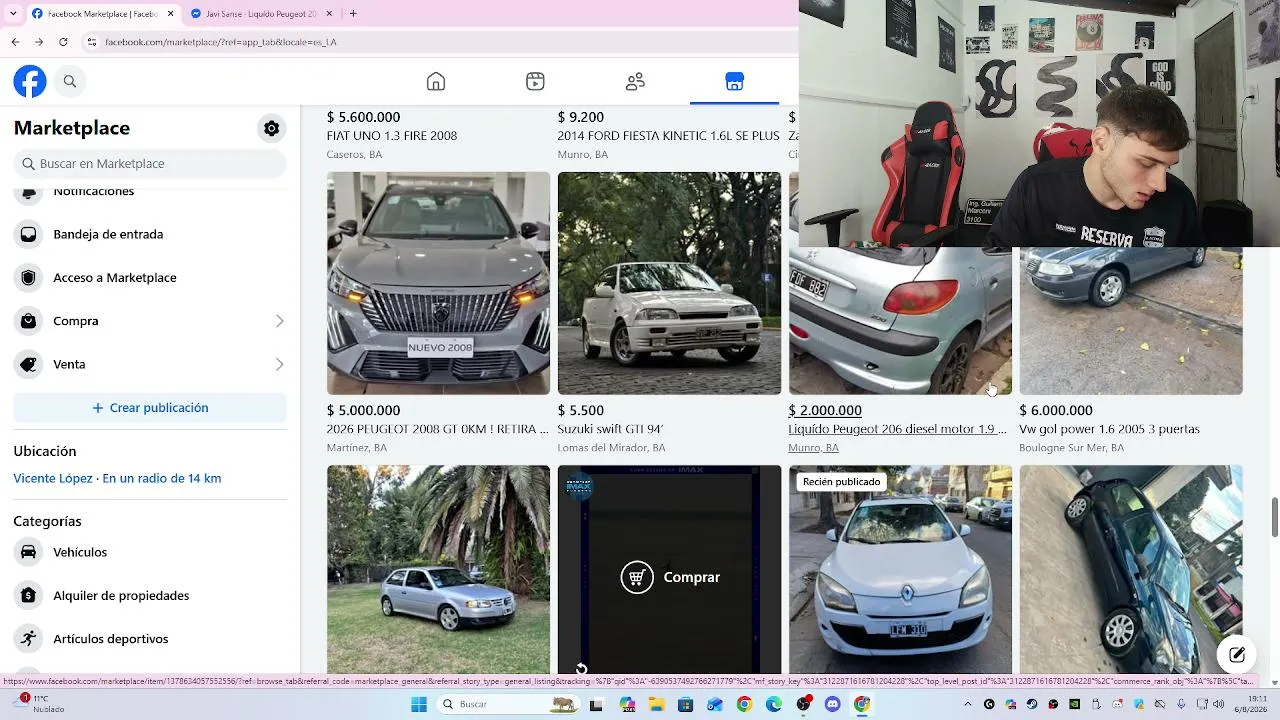This screenshot has width=1280, height=720.
Task: Go back with browser back arrow
Action: click(x=15, y=42)
